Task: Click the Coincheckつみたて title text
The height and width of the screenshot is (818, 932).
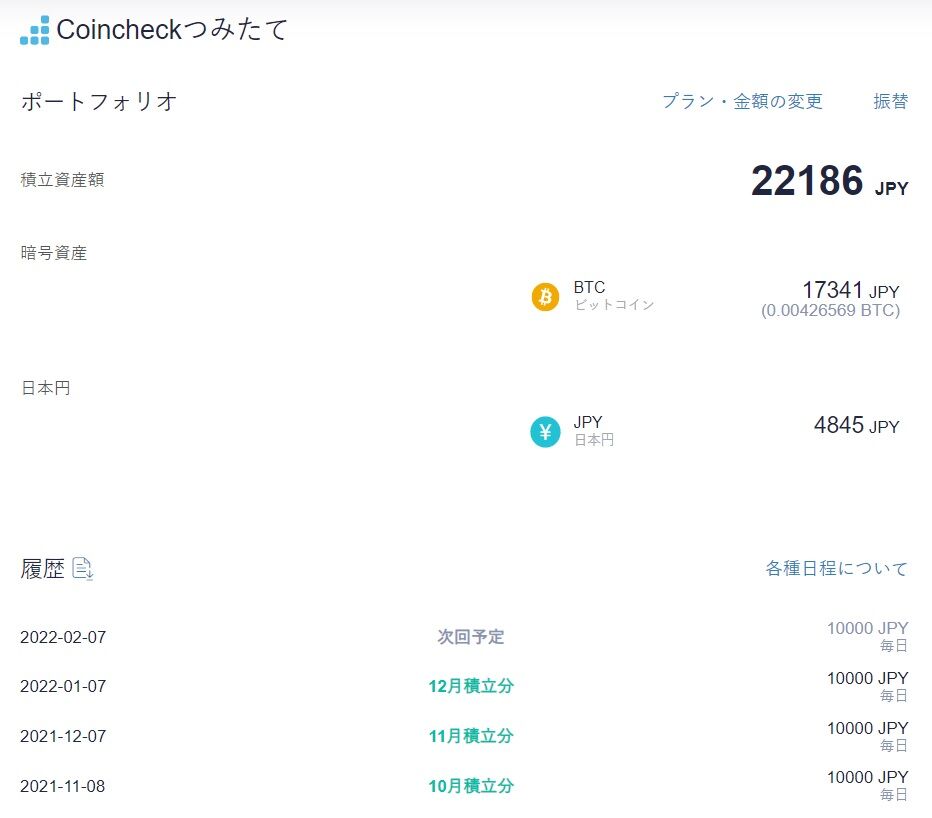Action: (172, 30)
